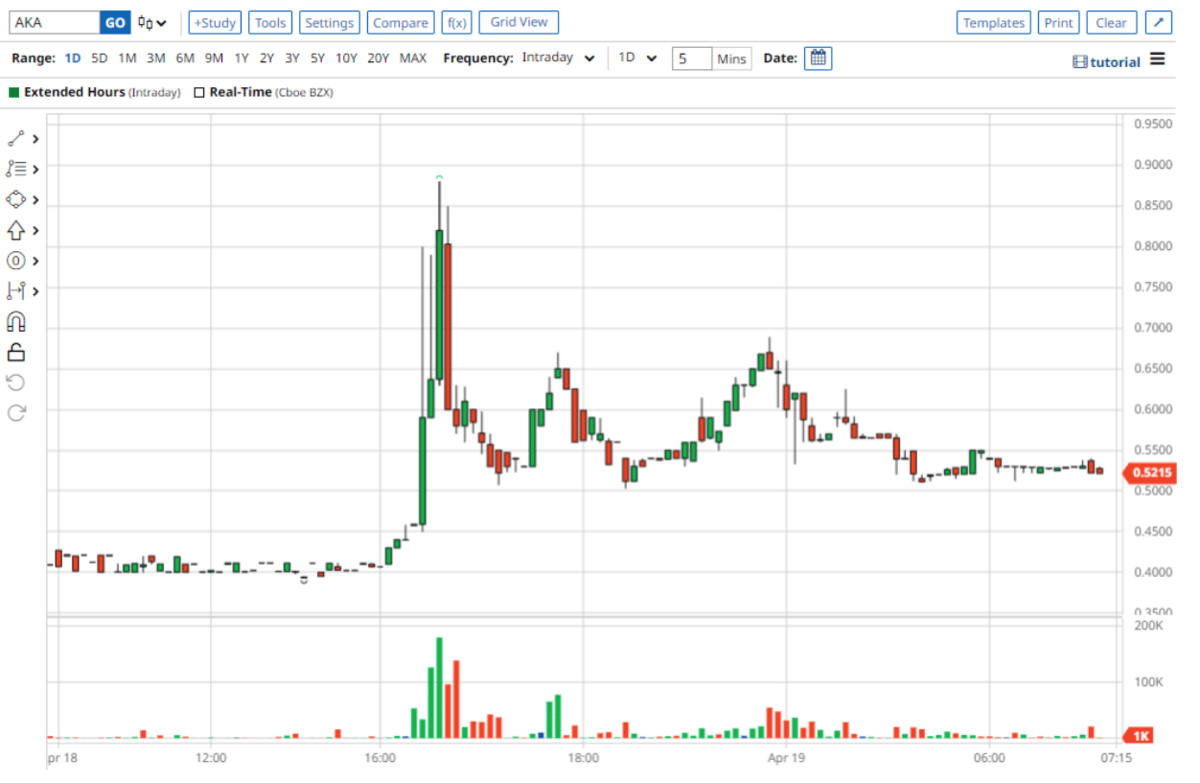The image size is (1200, 783).
Task: Select the 3M range
Action: 156,58
